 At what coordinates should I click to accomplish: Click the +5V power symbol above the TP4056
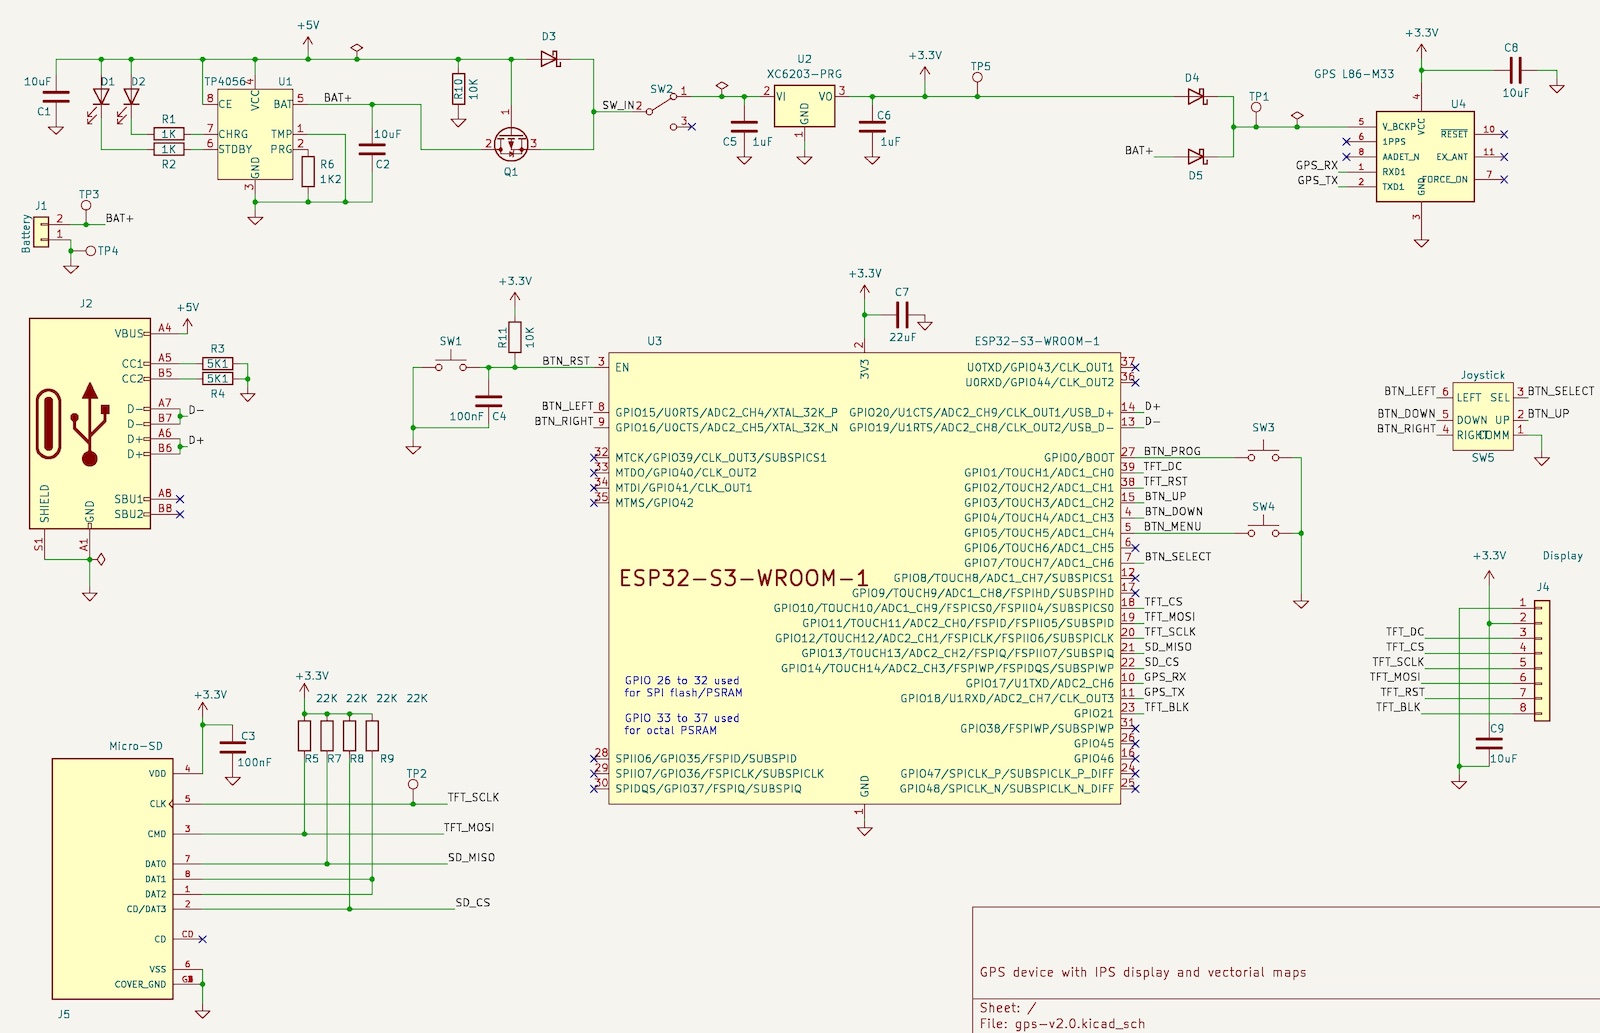308,38
